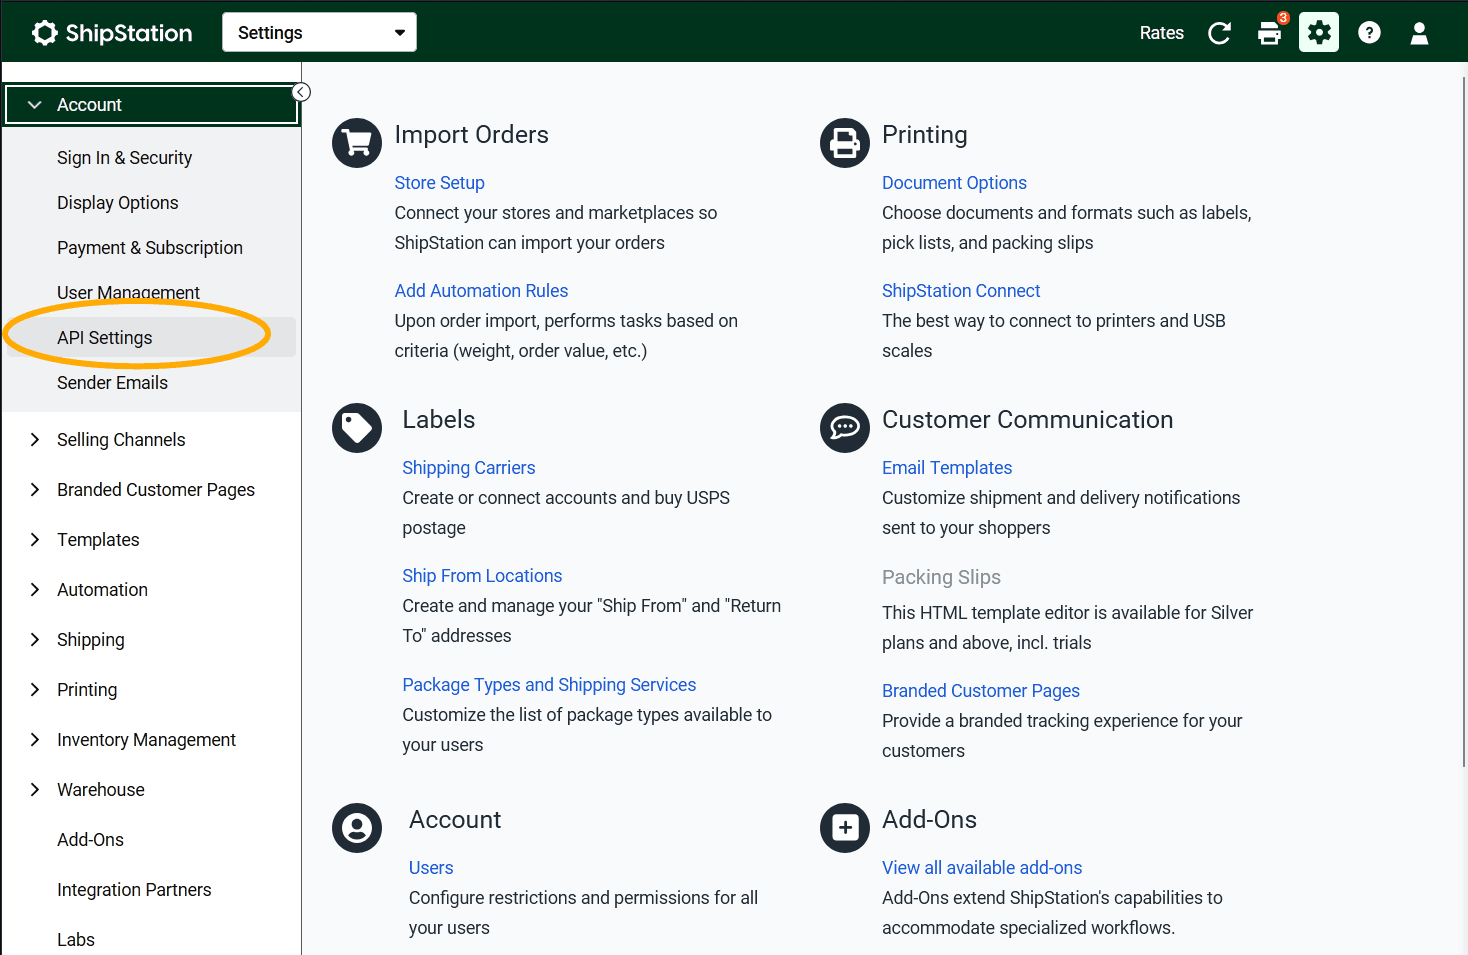Image resolution: width=1468 pixels, height=955 pixels.
Task: Collapse the Account section in sidebar
Action: (152, 105)
